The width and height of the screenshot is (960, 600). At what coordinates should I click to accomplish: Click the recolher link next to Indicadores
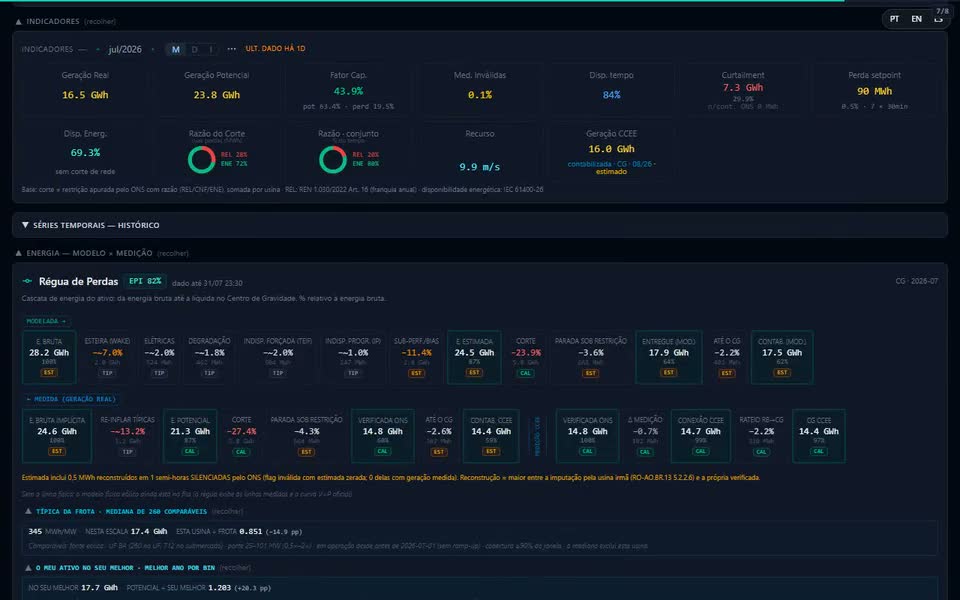(100, 21)
